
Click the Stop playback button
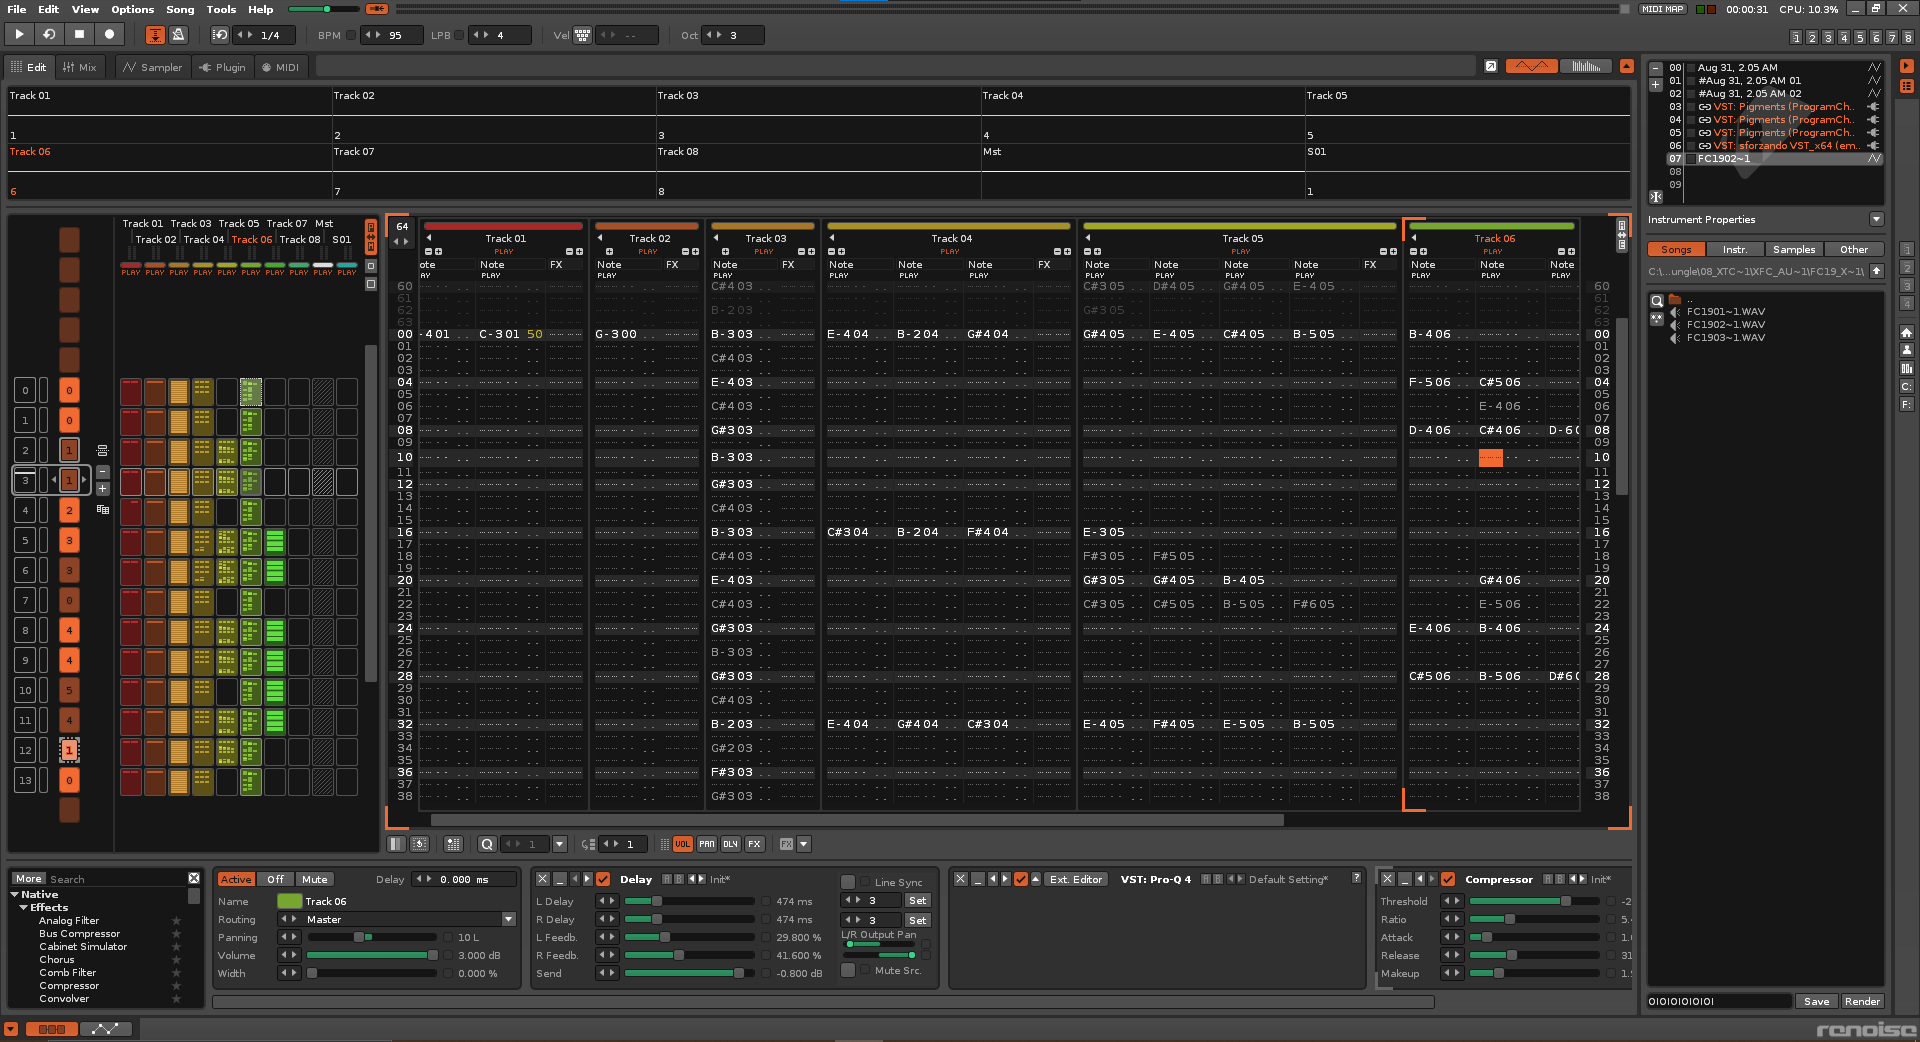coord(79,34)
